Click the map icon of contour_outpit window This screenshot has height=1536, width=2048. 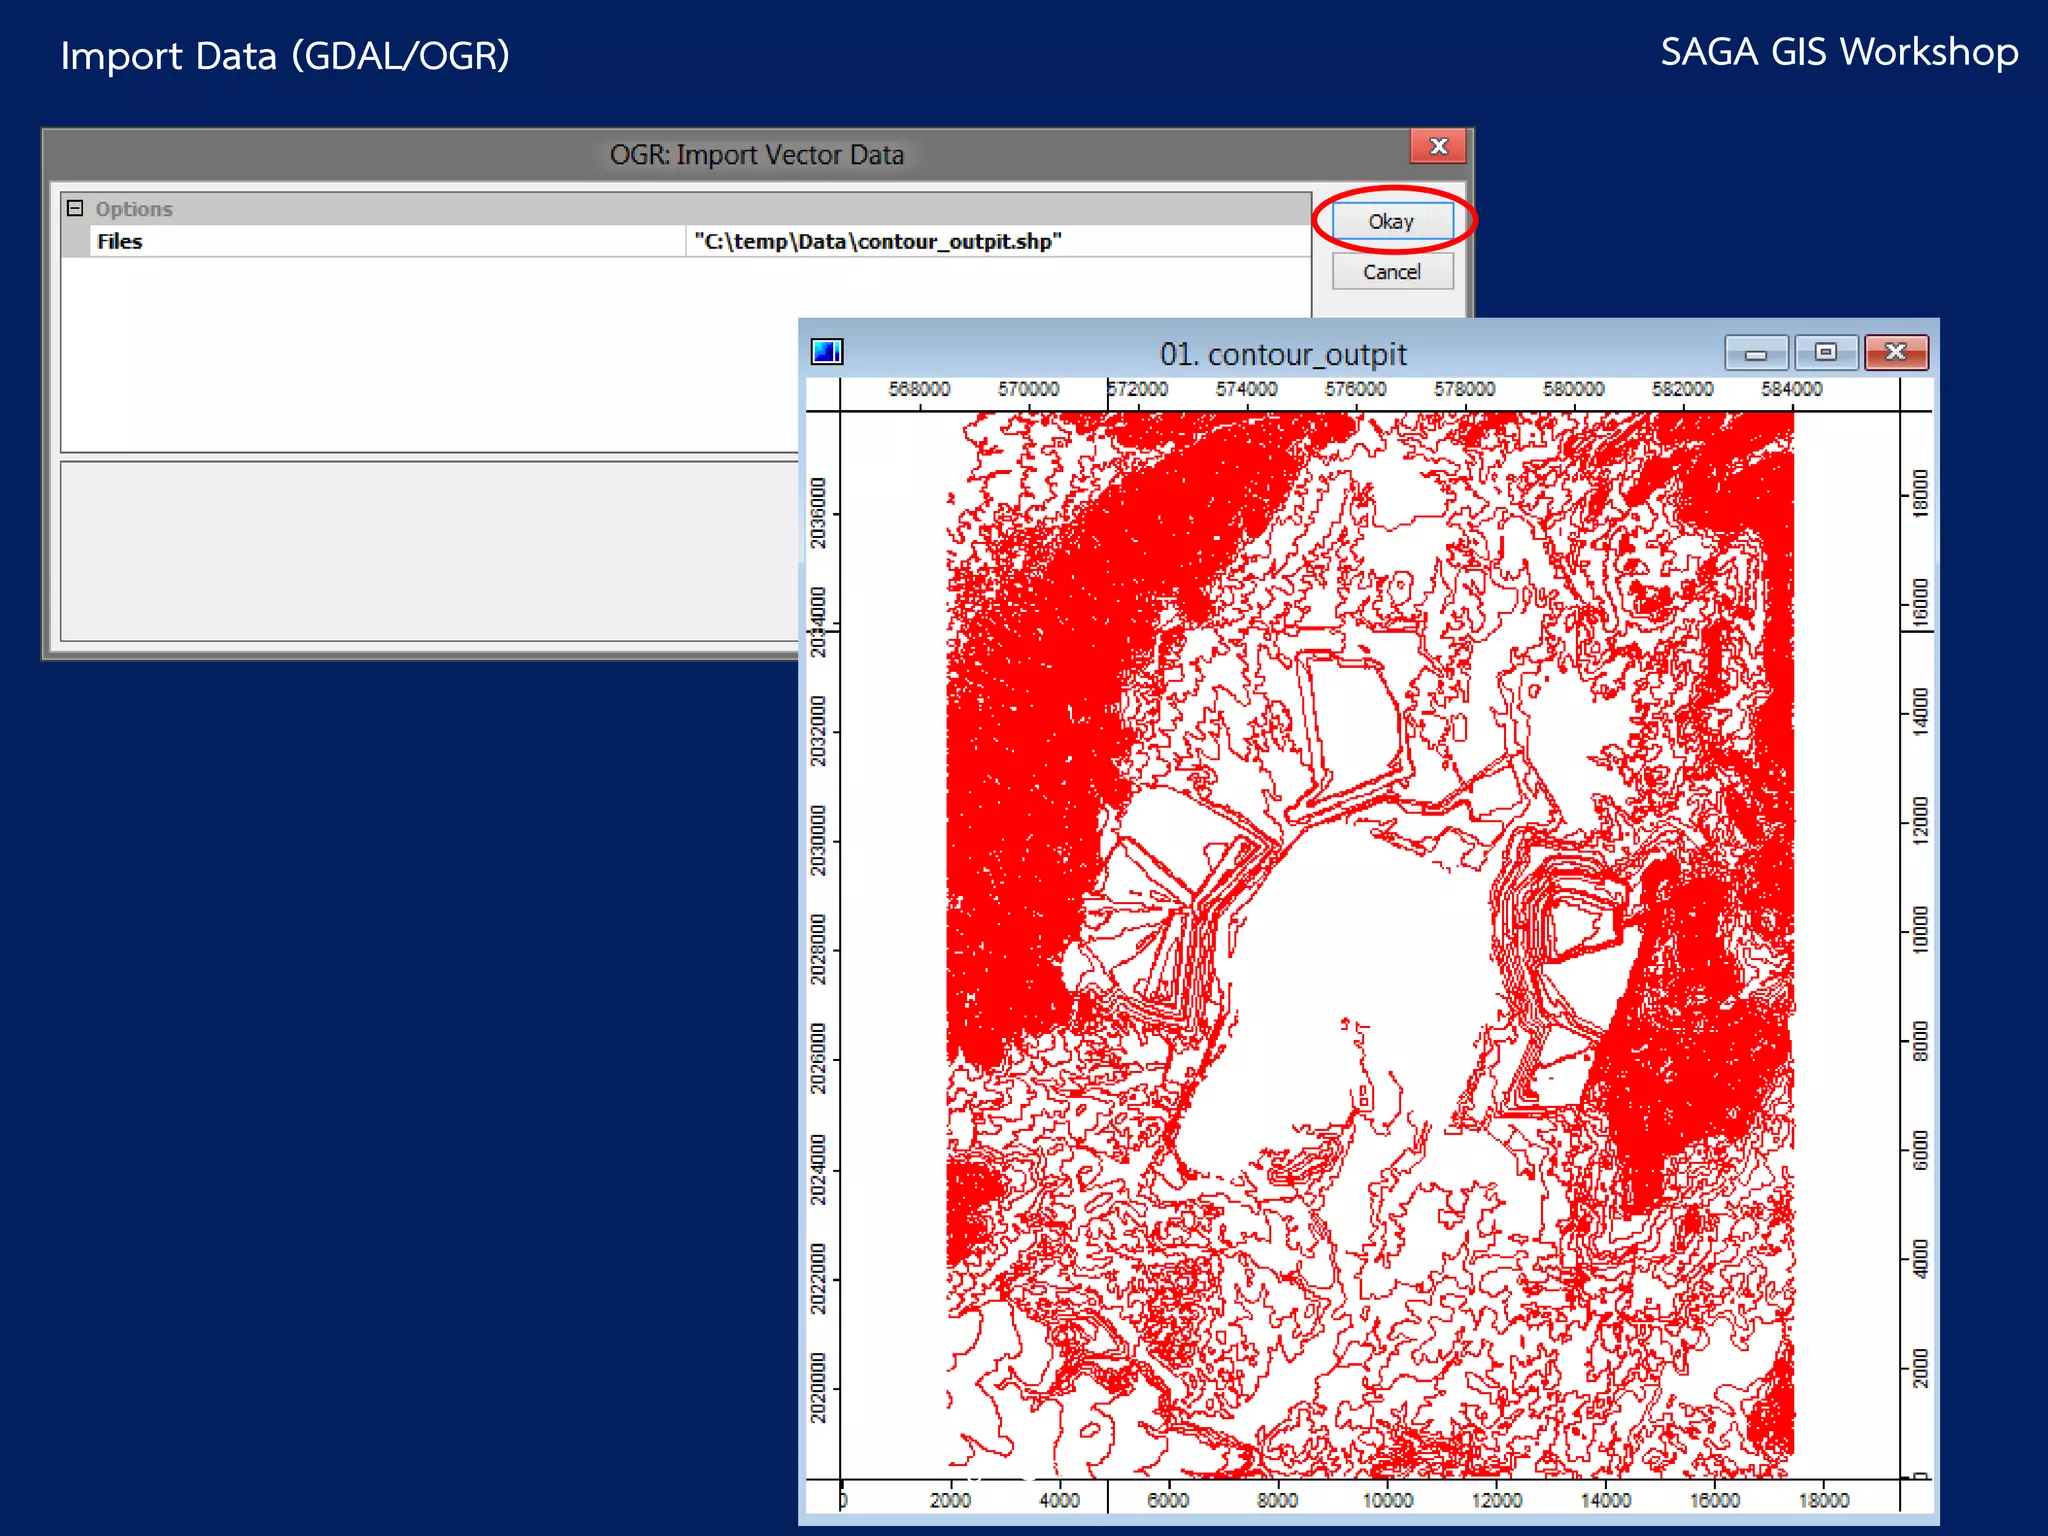827,352
